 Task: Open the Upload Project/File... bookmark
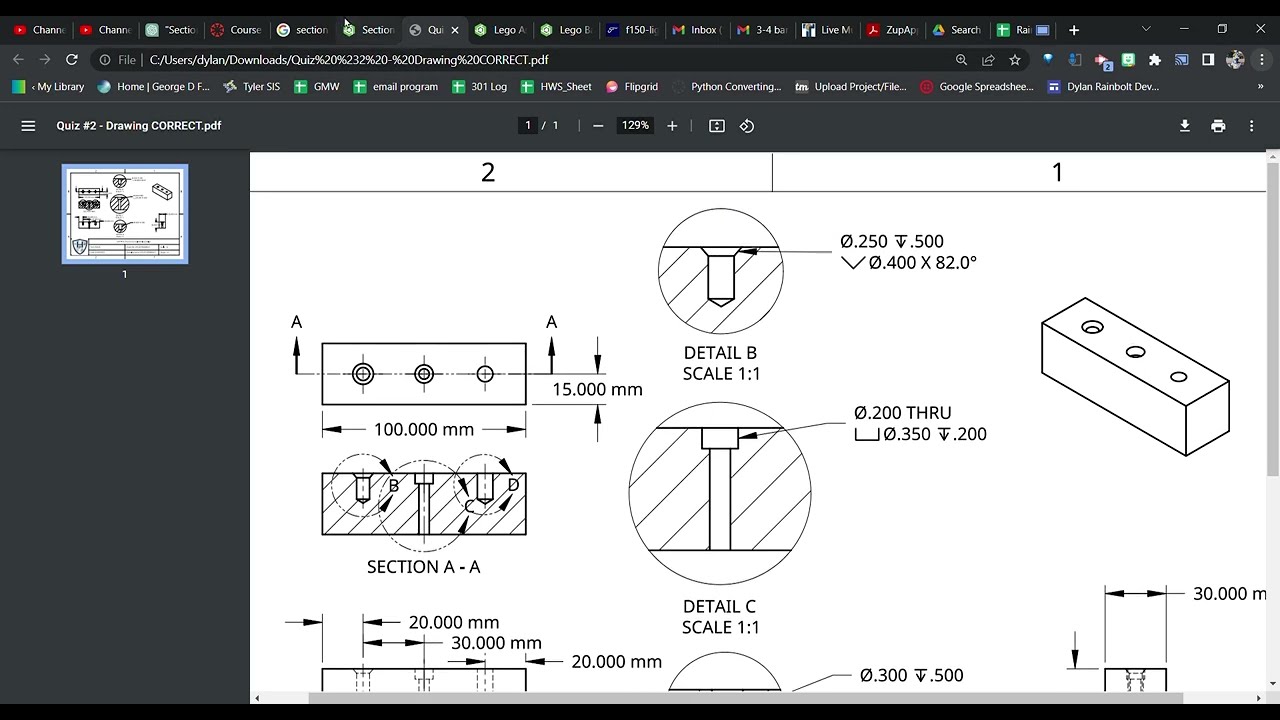point(851,87)
